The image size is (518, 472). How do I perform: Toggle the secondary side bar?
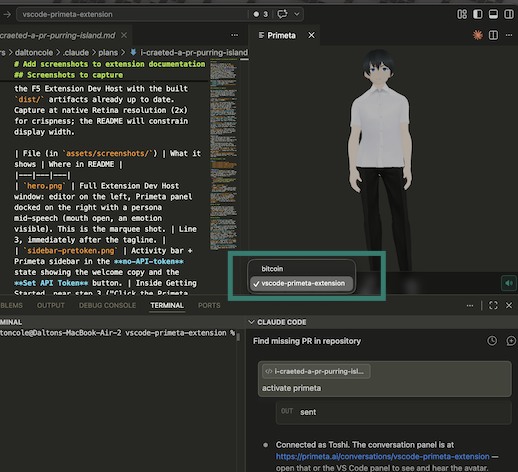click(x=509, y=14)
